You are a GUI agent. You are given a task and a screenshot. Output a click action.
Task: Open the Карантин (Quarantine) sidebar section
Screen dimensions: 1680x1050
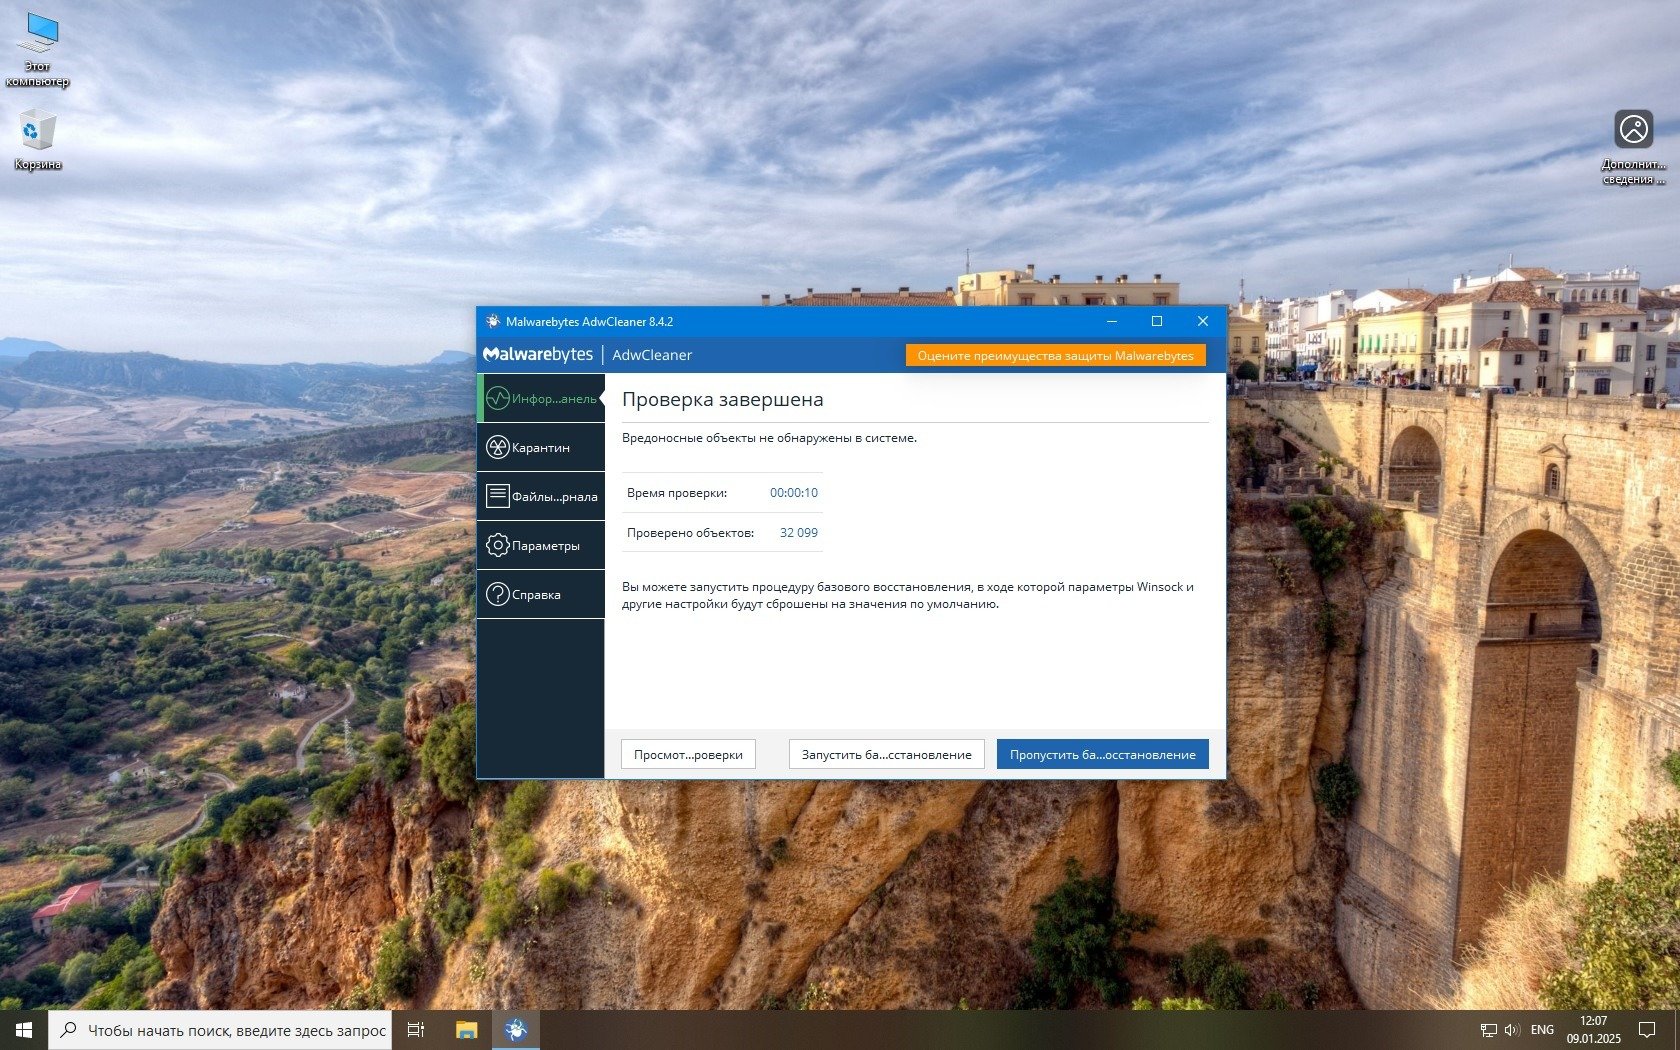541,447
